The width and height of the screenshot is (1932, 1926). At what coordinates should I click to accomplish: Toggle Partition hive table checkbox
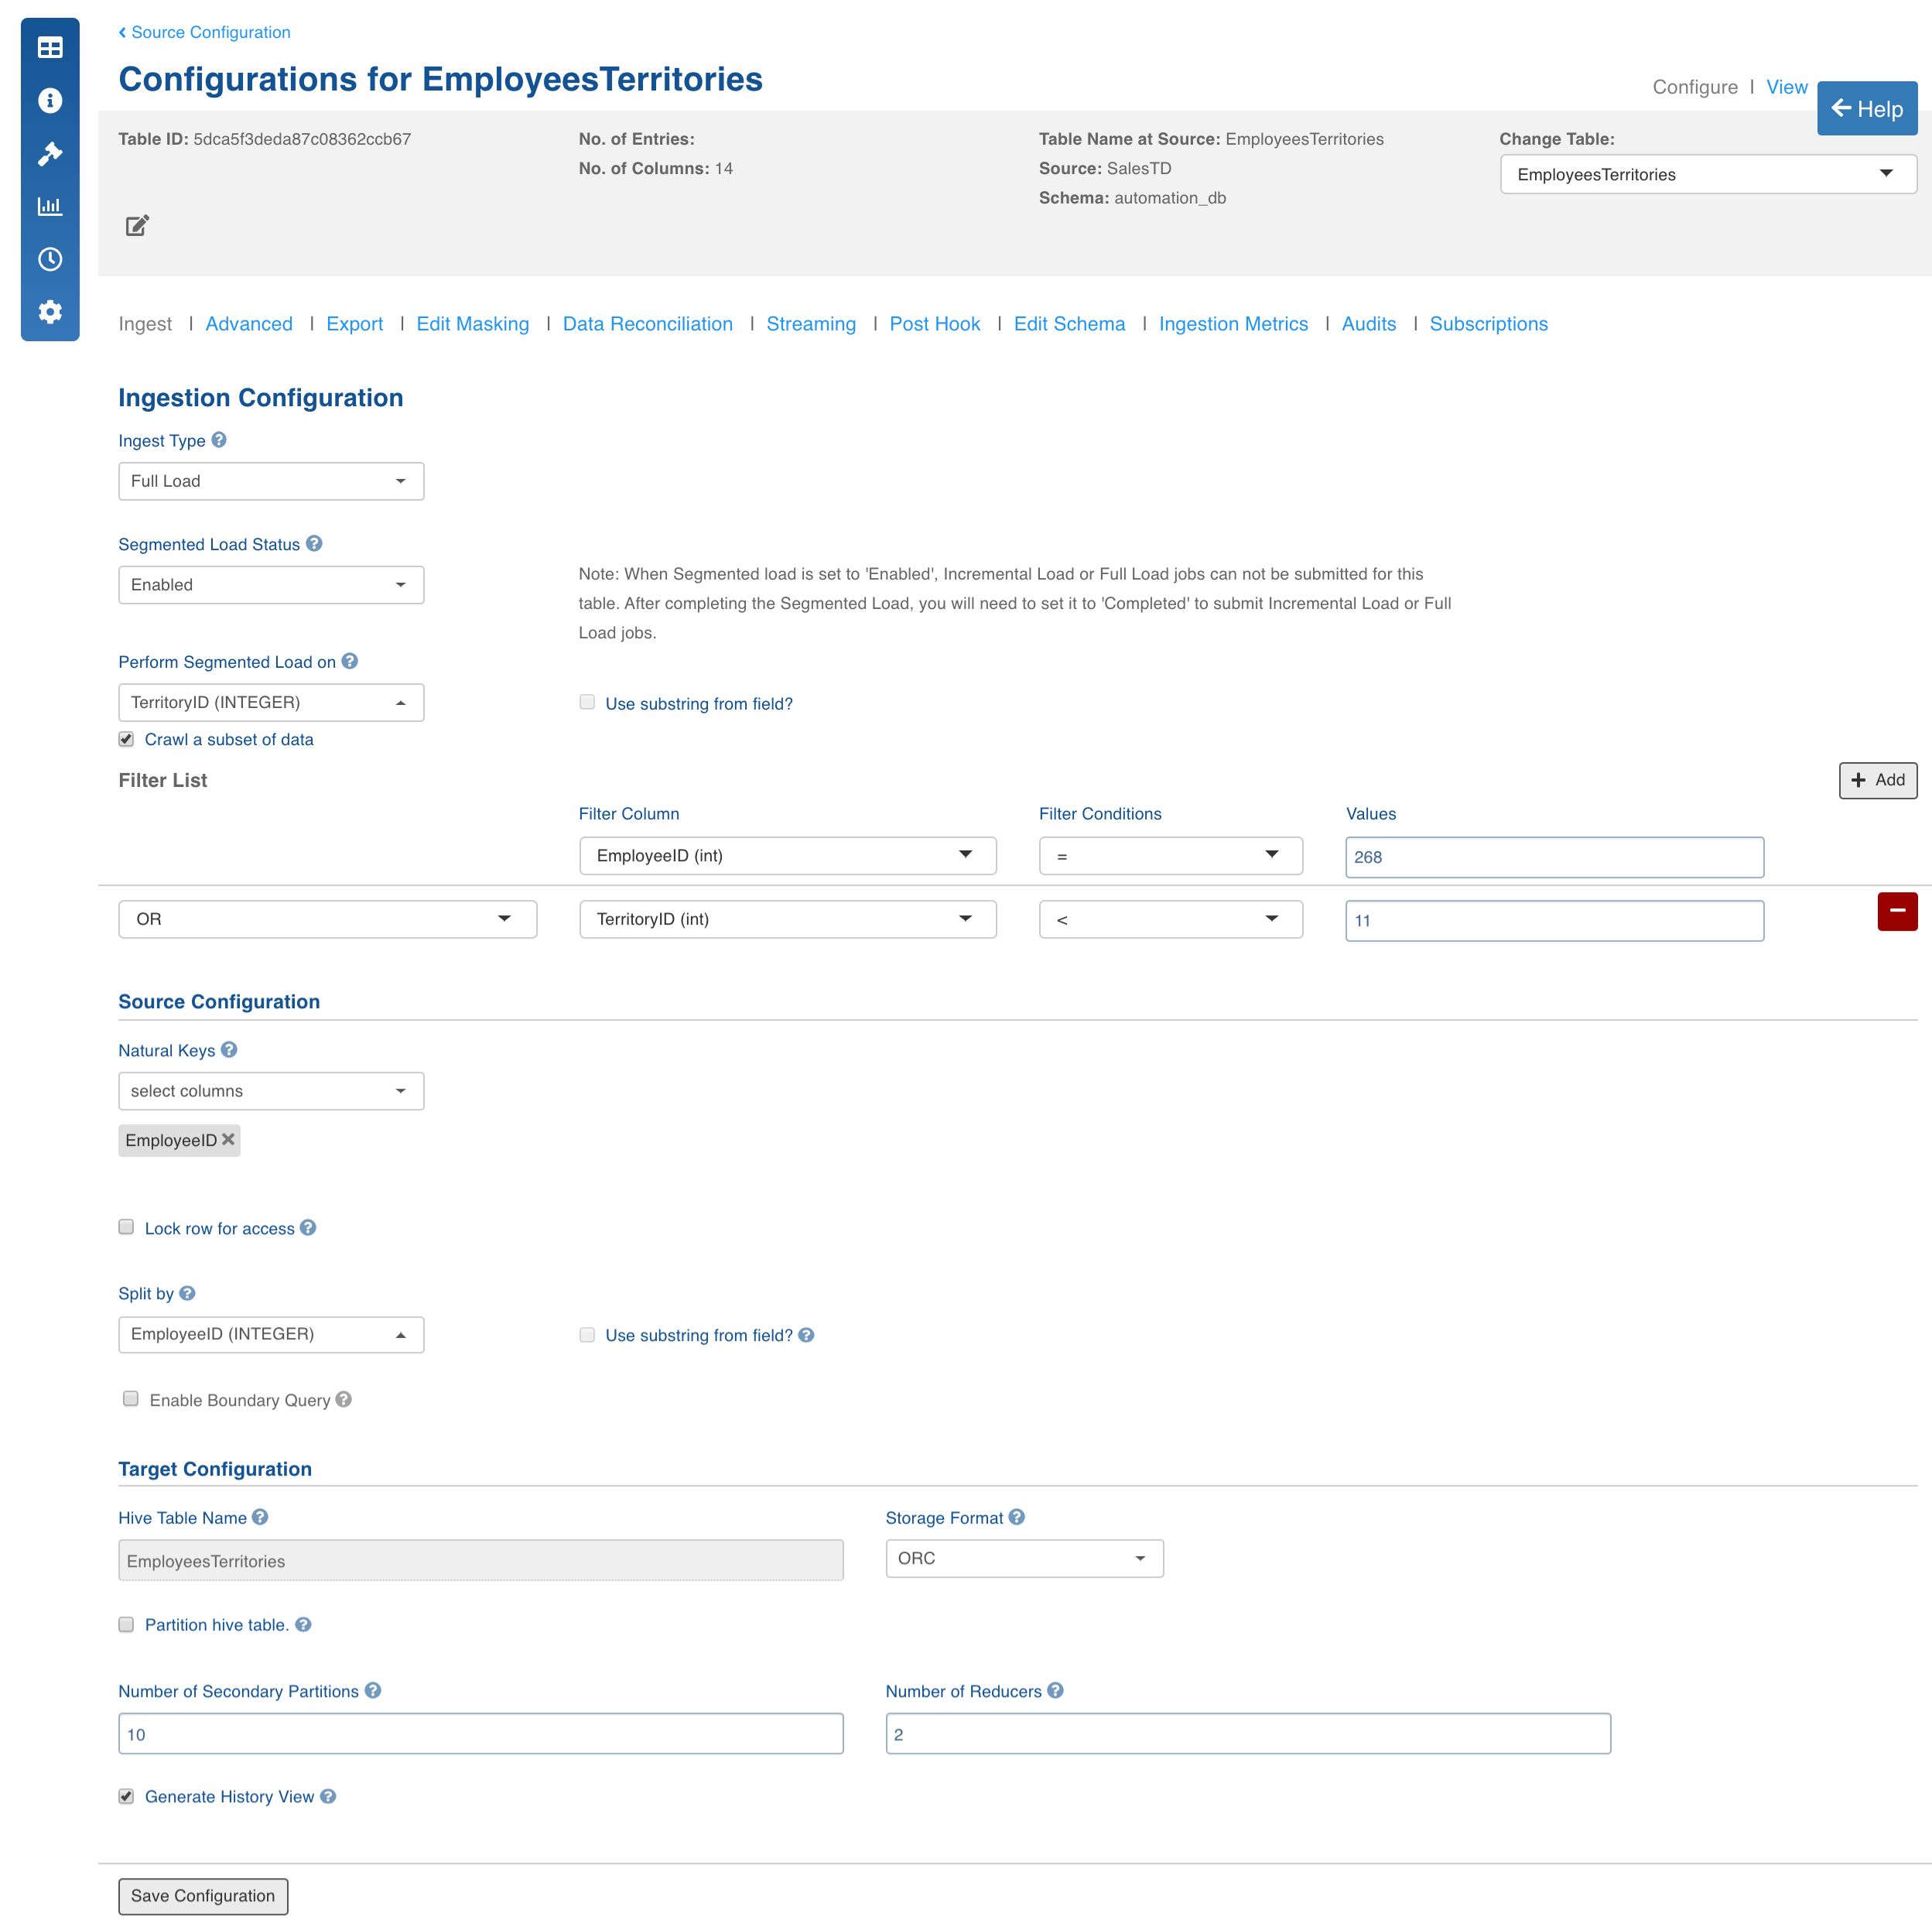126,1624
